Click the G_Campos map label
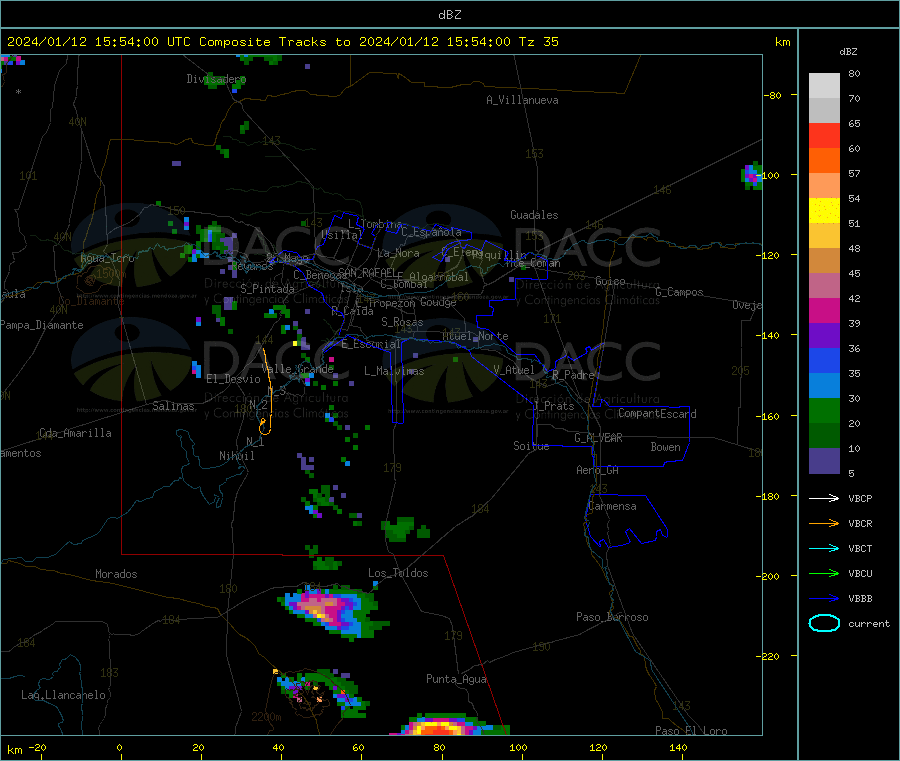The image size is (900, 761). coord(679,292)
